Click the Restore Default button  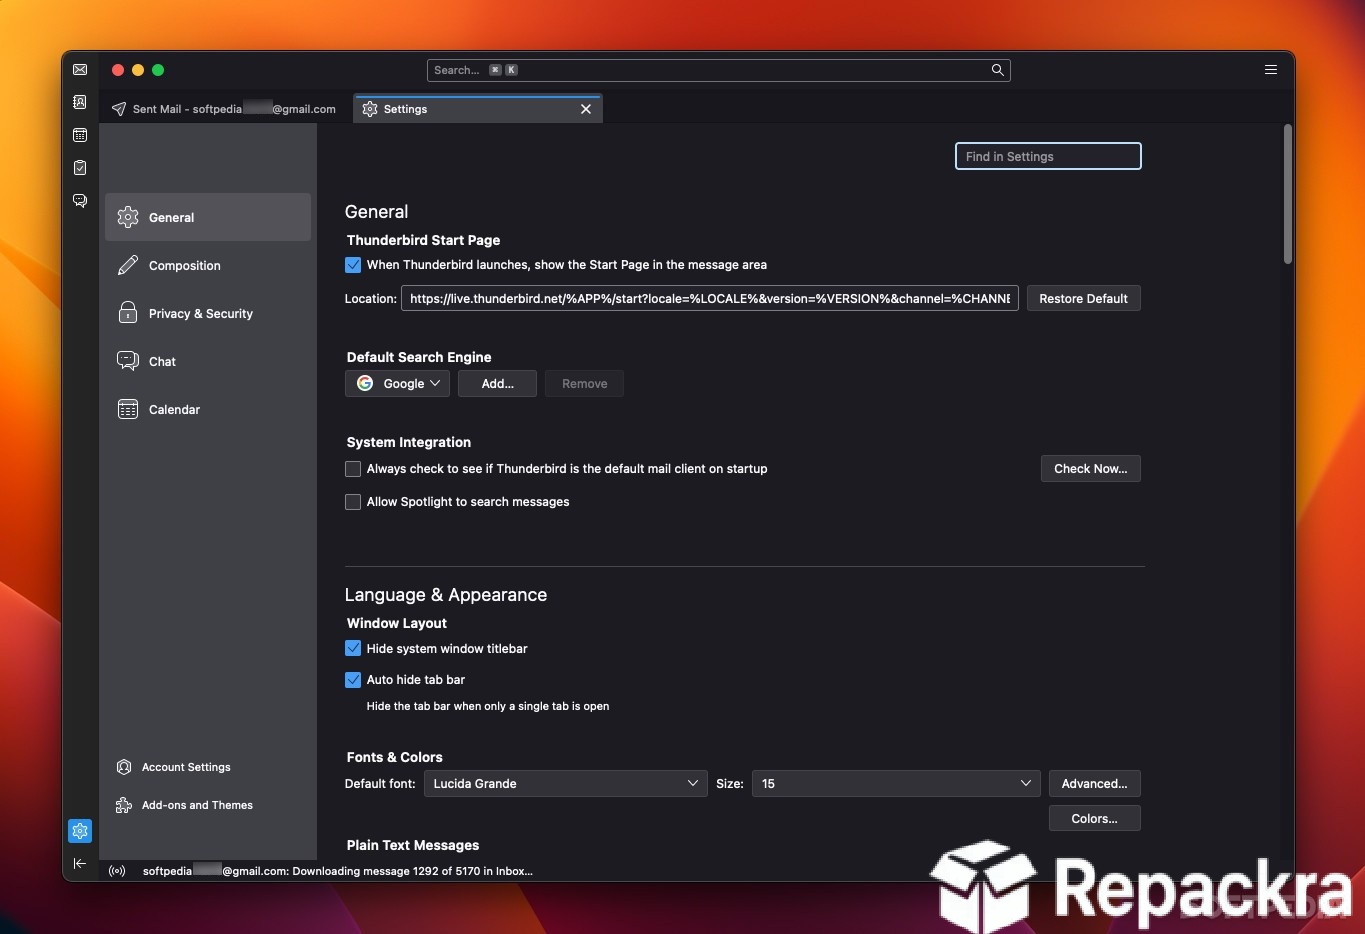(1083, 299)
